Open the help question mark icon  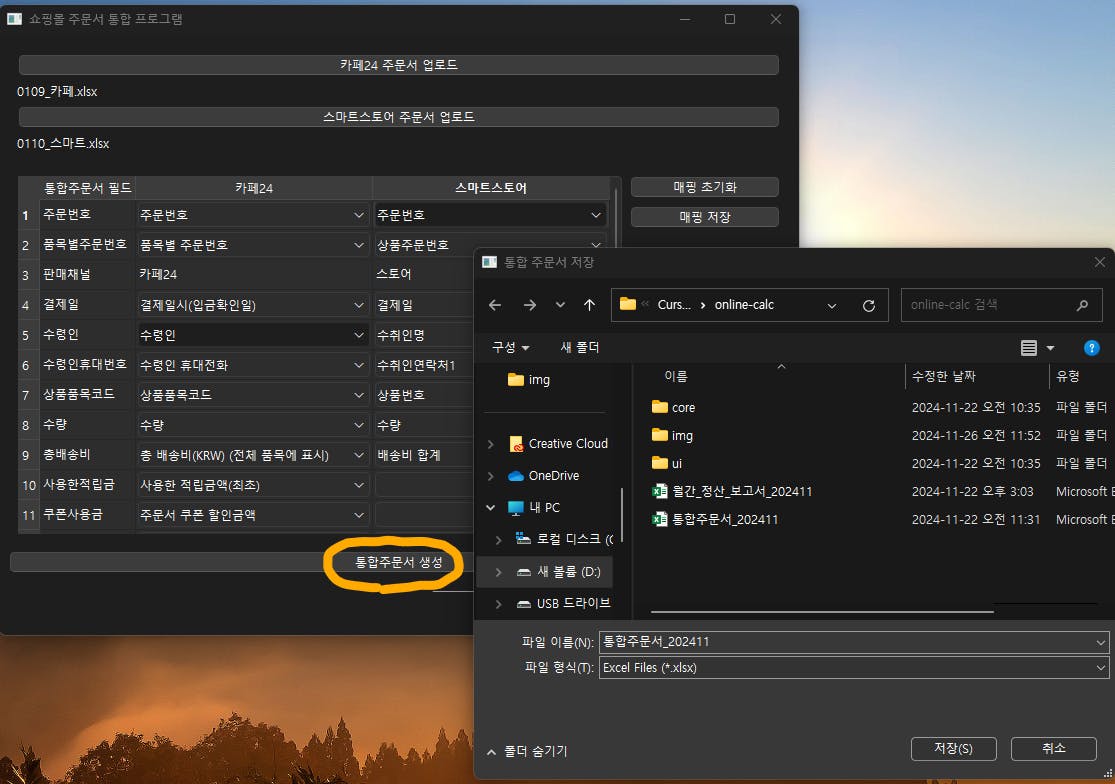pyautogui.click(x=1092, y=348)
